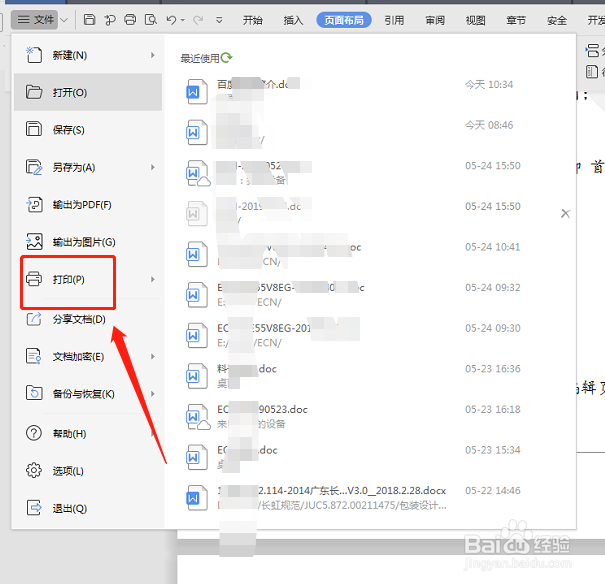Choose 备份与恢复(K) menu entry
Screen dimensions: 605x584
click(x=88, y=394)
